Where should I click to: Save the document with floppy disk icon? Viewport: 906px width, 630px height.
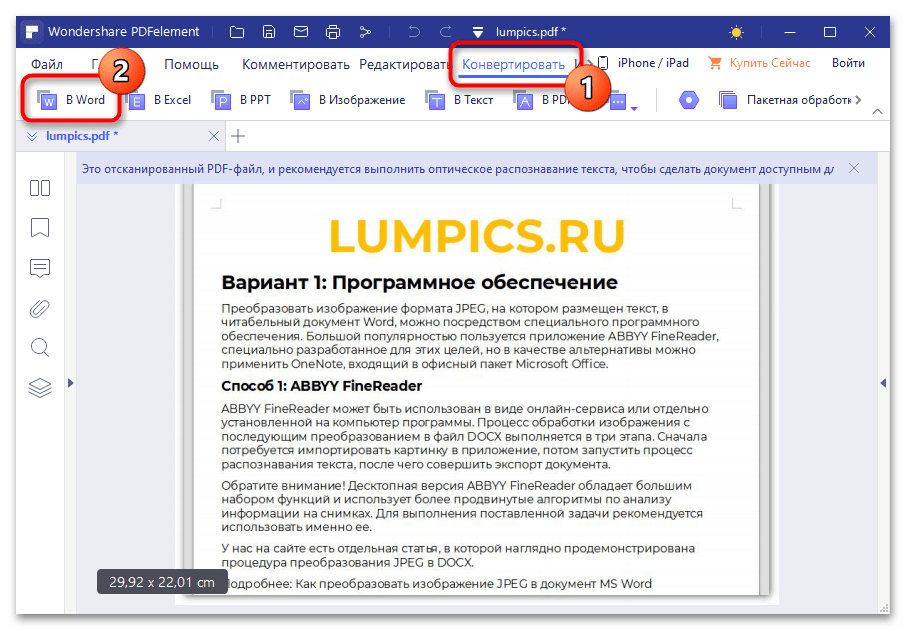coord(269,32)
